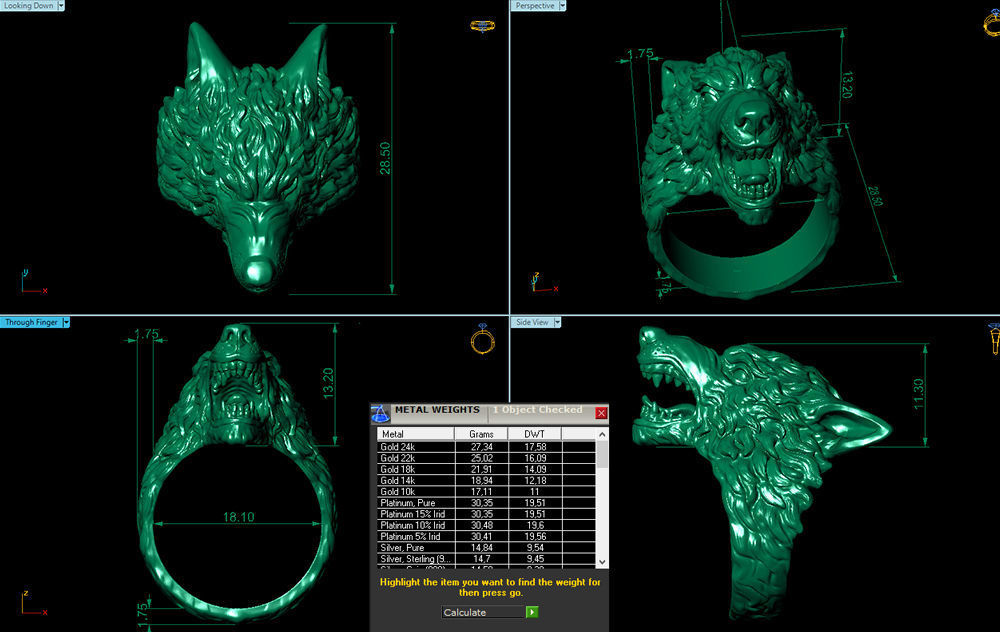The height and width of the screenshot is (632, 1000).
Task: Click the 28.50 dimension in Looking Down view
Action: click(385, 158)
